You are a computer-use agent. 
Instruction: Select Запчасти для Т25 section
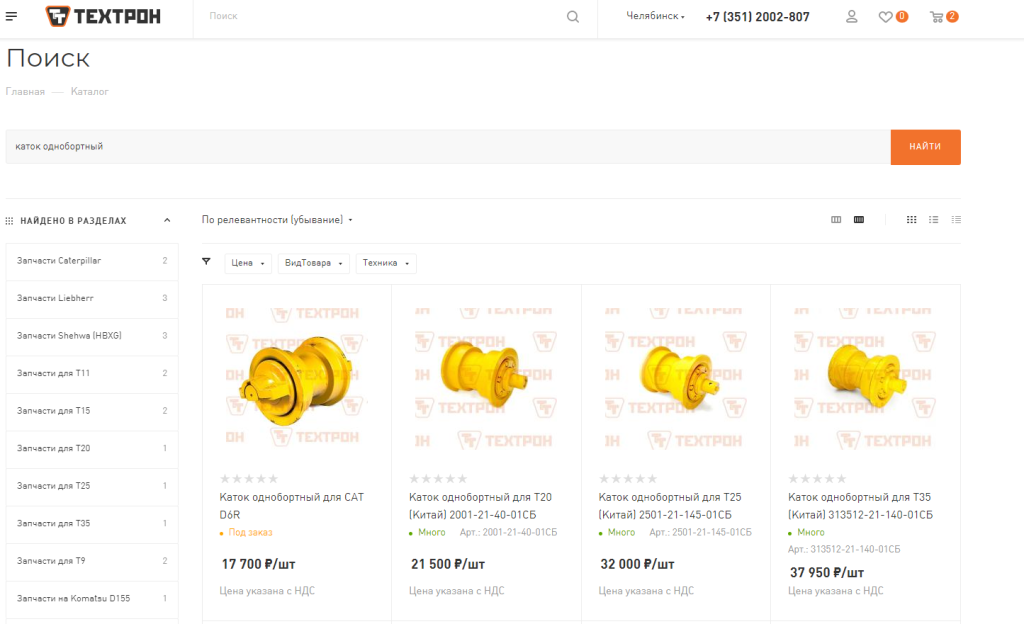tap(92, 486)
